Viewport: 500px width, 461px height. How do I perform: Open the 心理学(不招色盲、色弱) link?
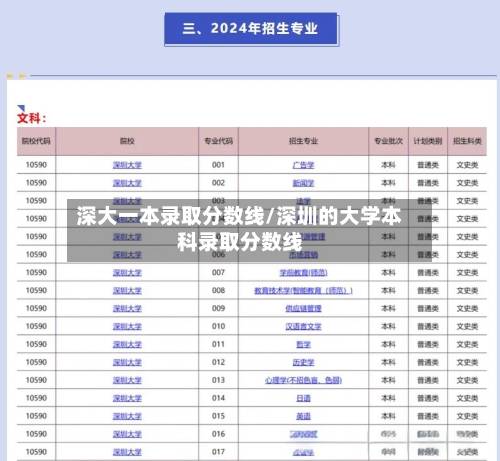[303, 380]
